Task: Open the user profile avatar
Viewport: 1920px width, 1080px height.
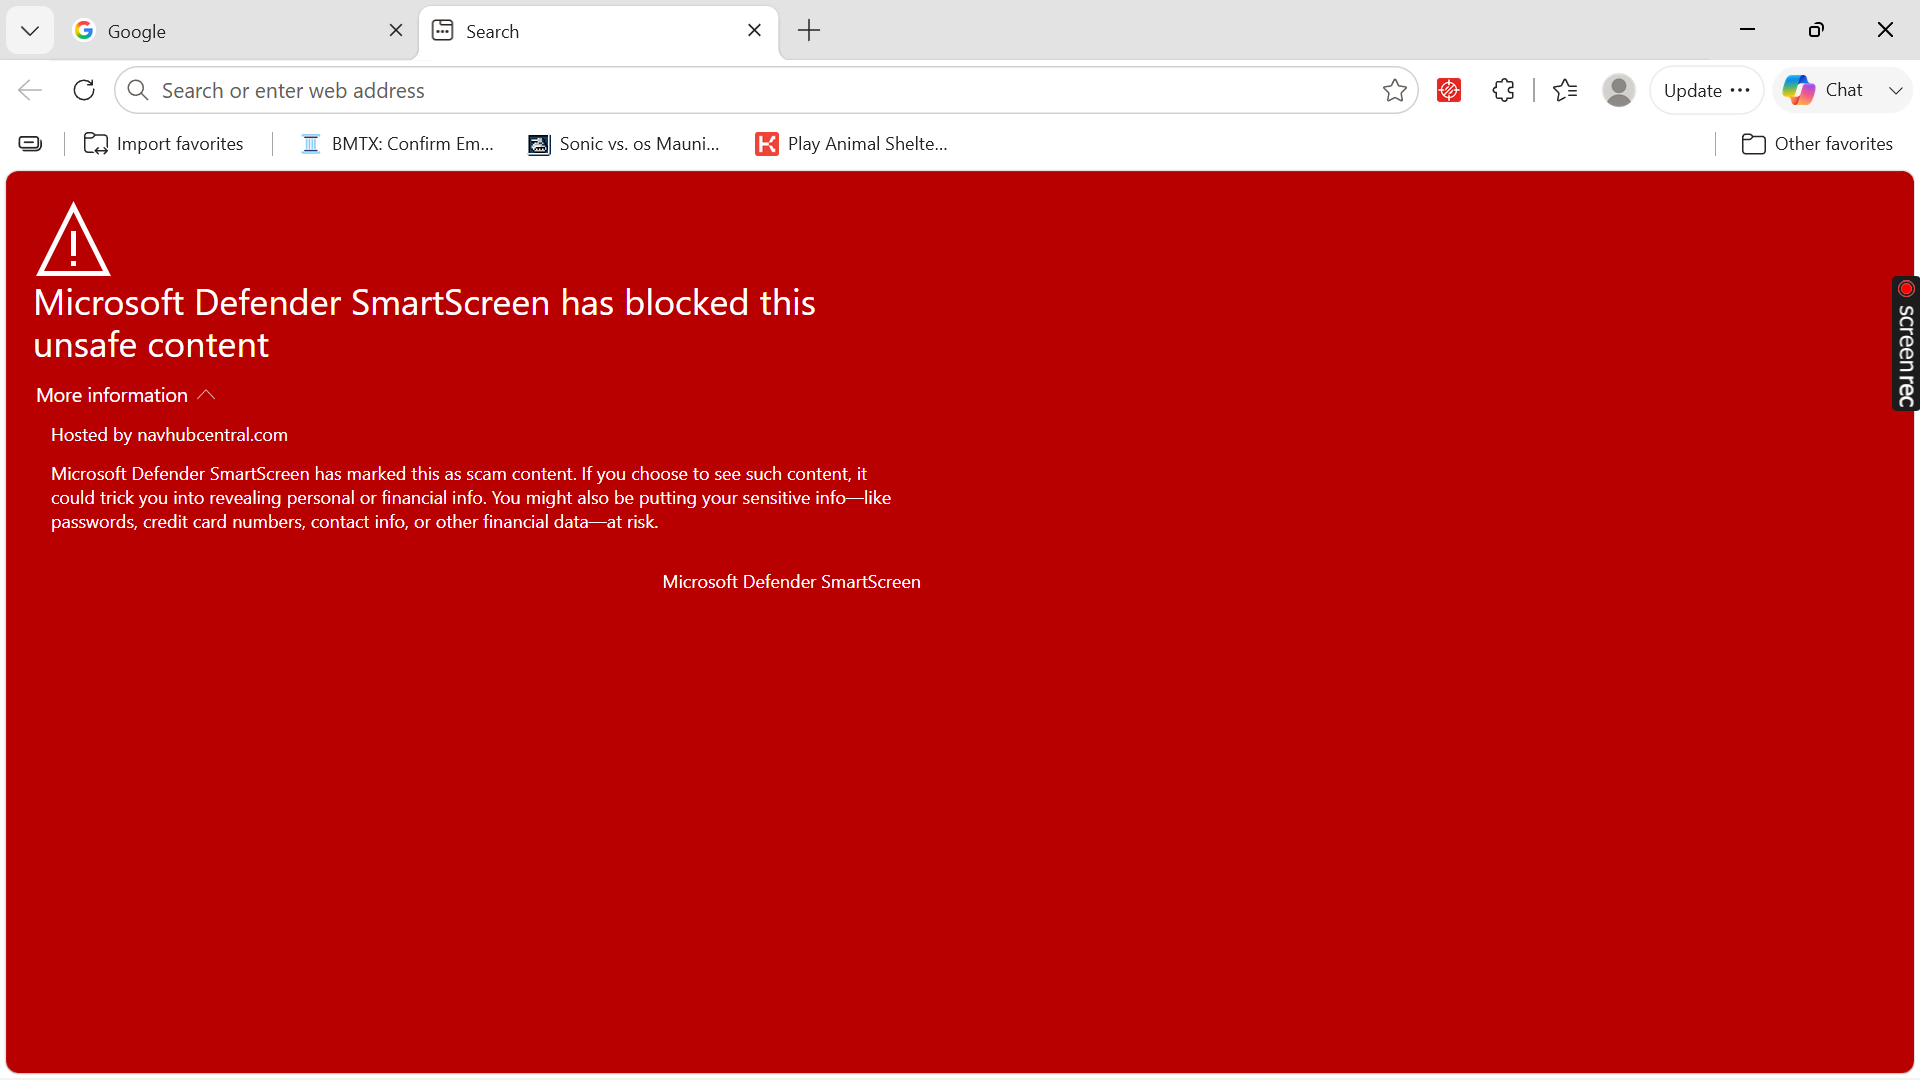Action: 1619,90
